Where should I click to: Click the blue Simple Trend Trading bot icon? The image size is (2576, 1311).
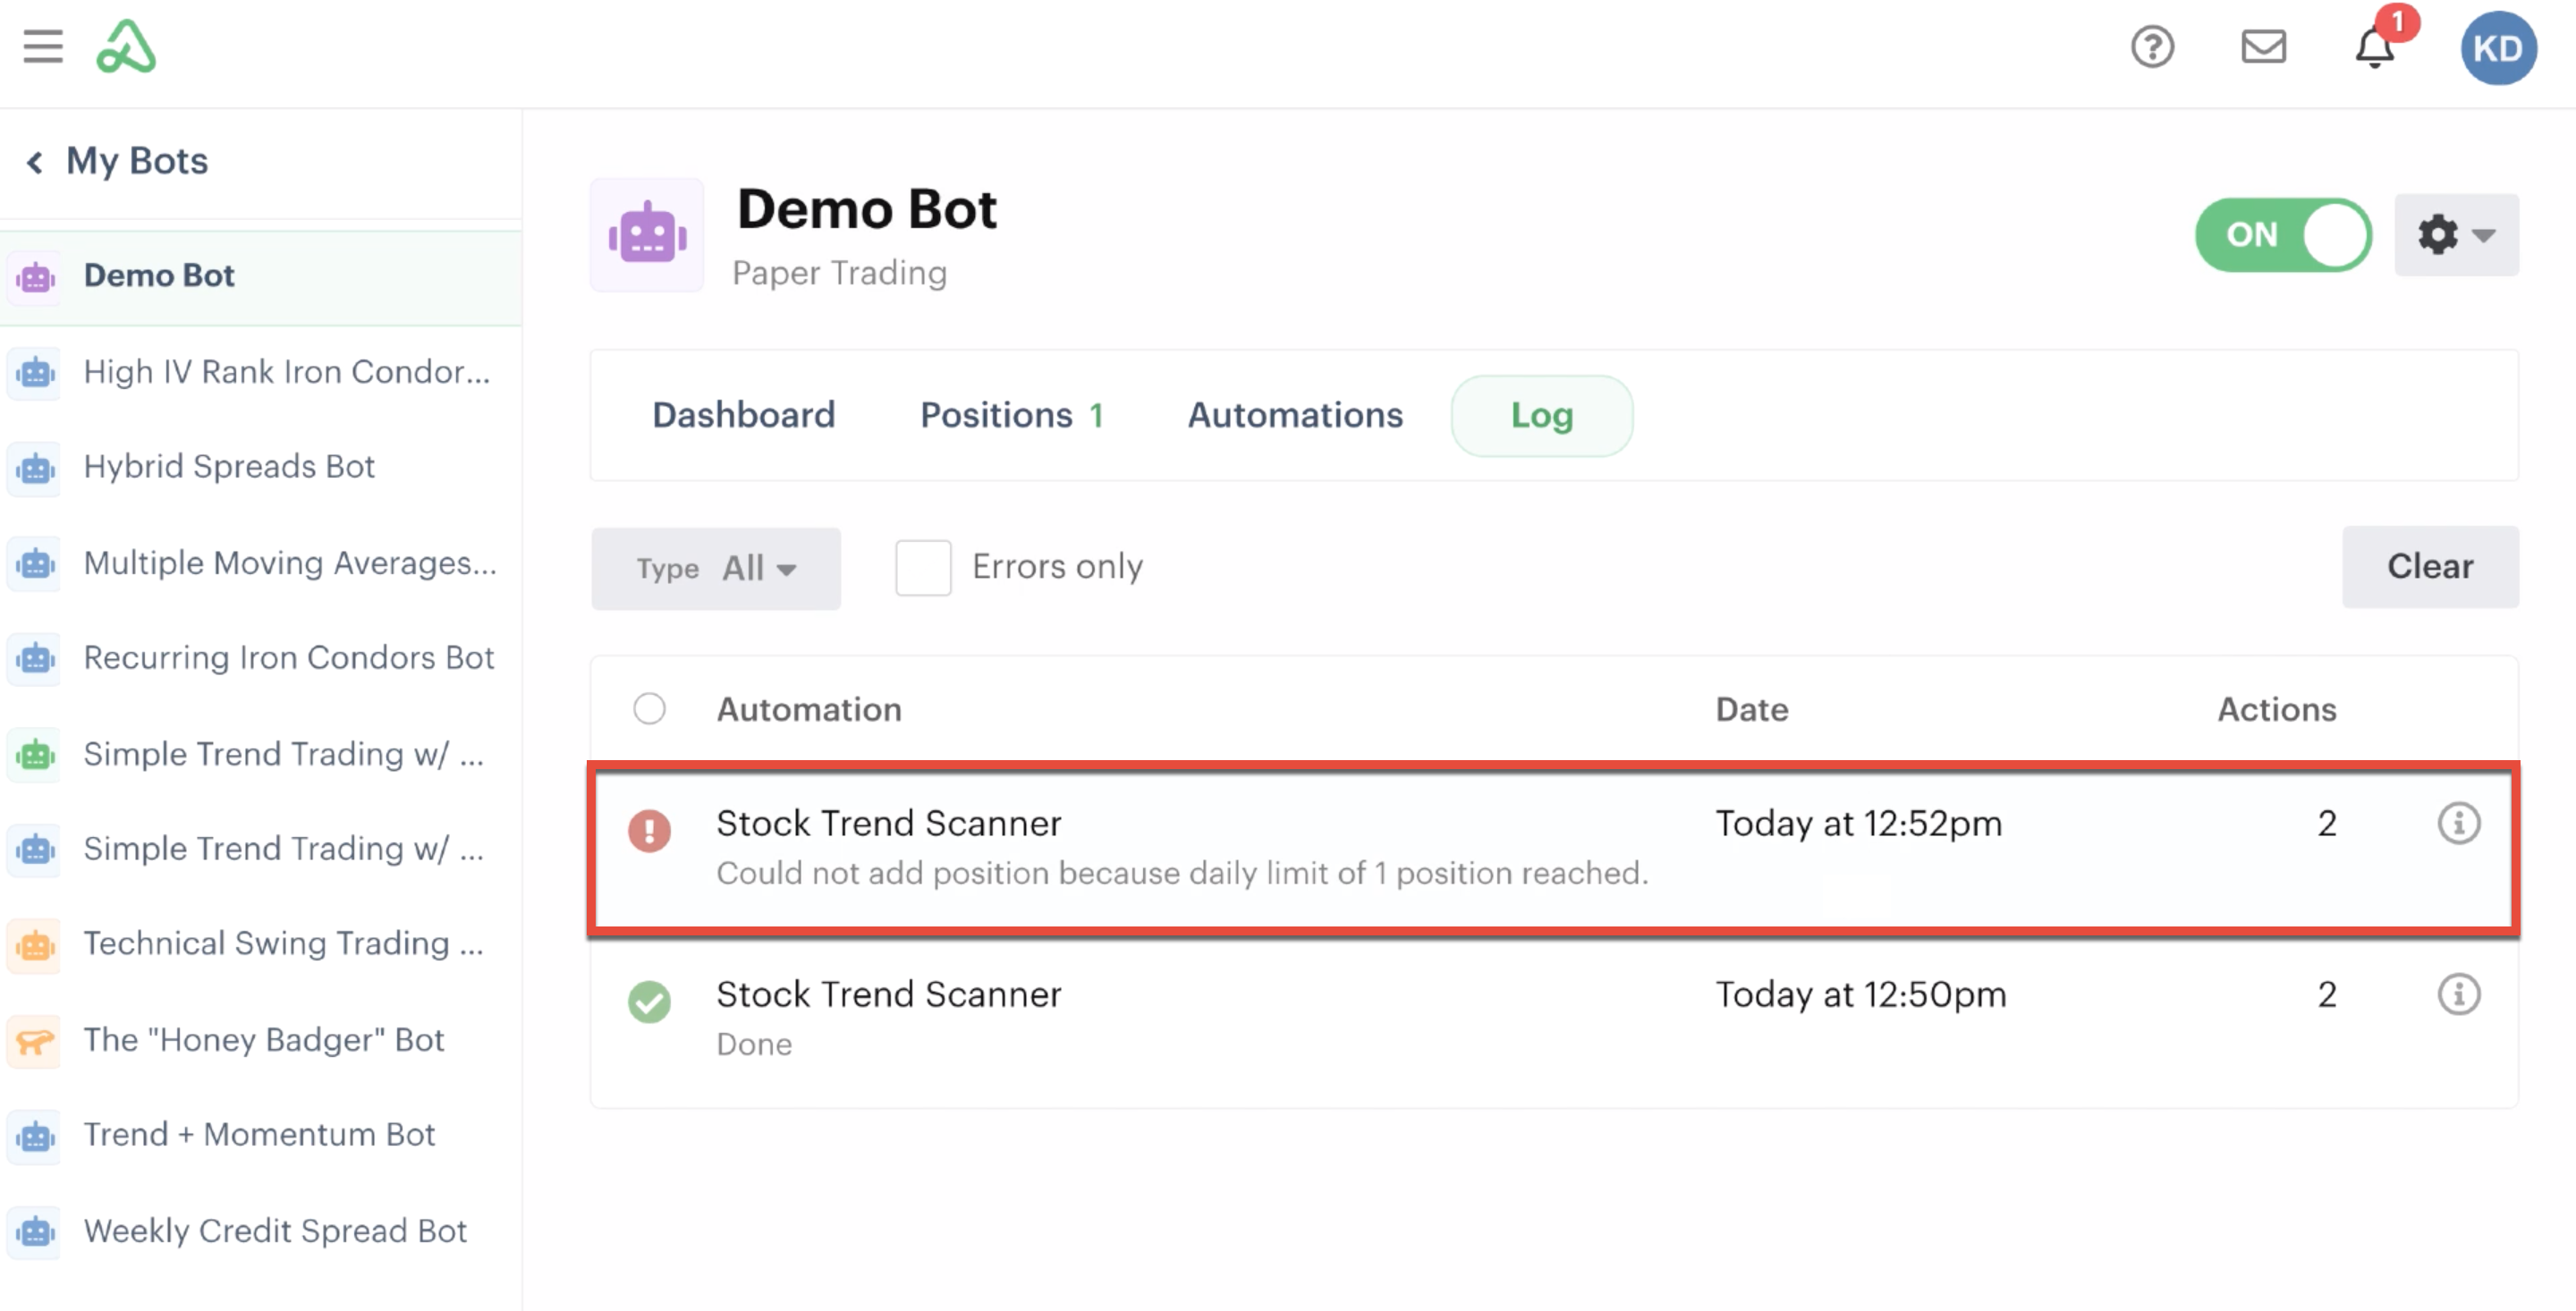tap(36, 850)
